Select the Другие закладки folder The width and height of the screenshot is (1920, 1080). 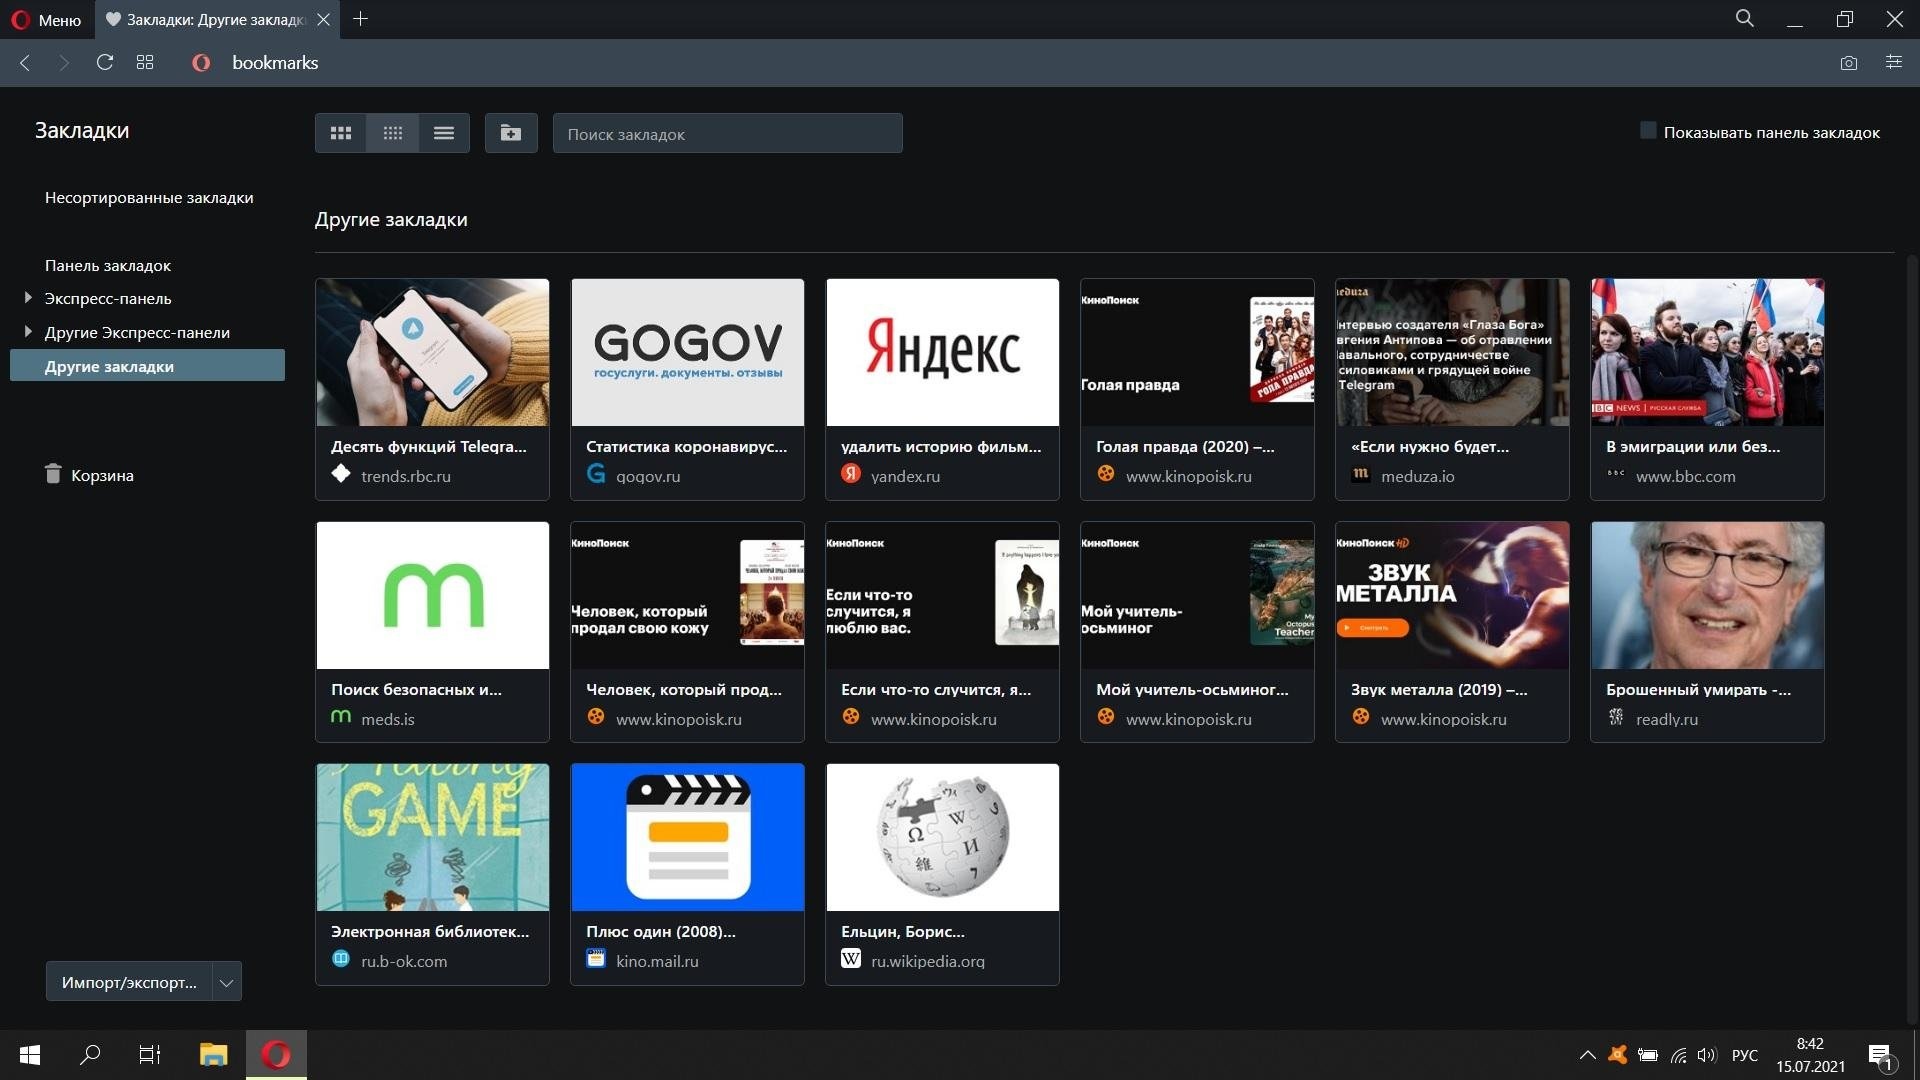[147, 366]
